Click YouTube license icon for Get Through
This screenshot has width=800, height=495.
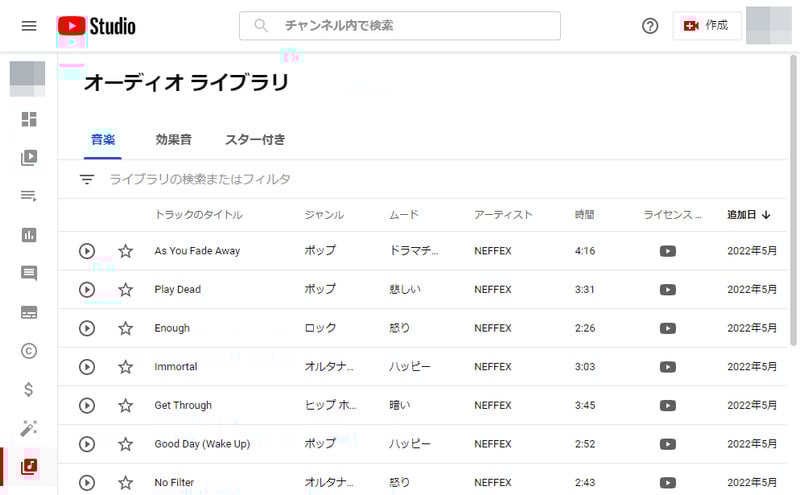pos(668,406)
